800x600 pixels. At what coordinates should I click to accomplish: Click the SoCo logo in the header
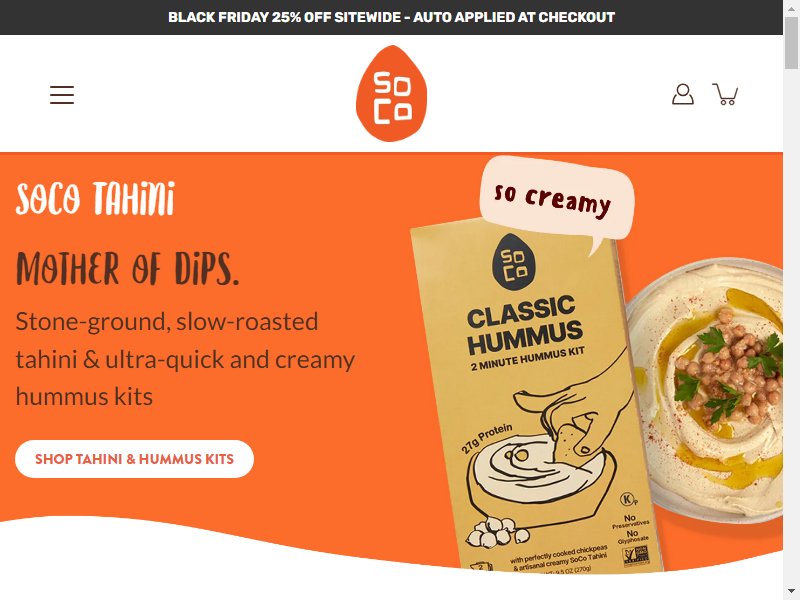coord(391,93)
